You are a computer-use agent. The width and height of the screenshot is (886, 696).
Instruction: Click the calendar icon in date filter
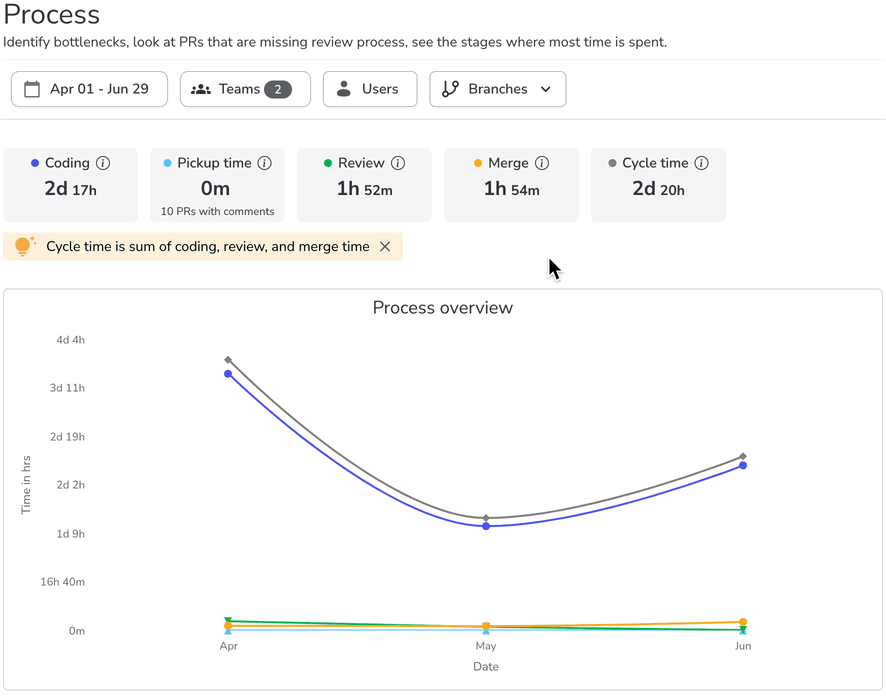[x=32, y=89]
